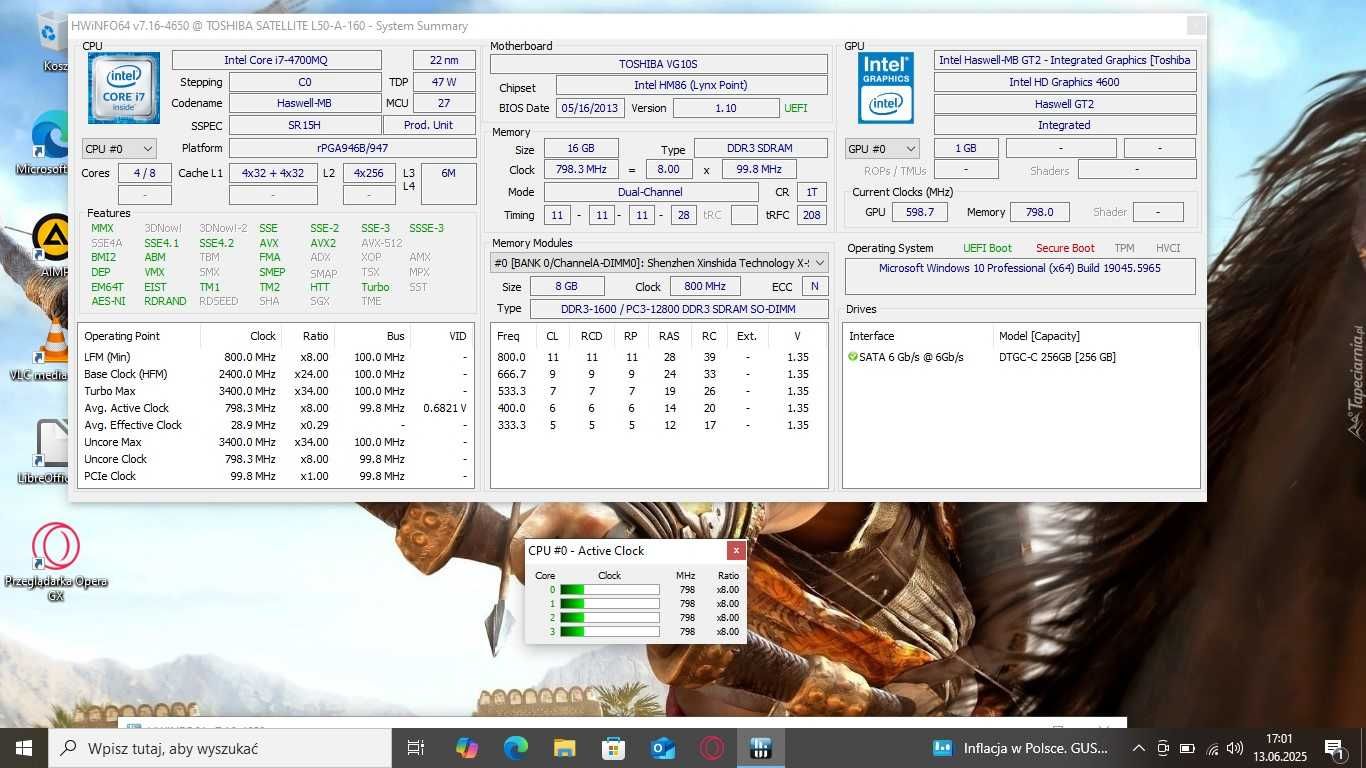1366x768 pixels.
Task: Click the Intel Core i7 logo
Action: point(123,88)
